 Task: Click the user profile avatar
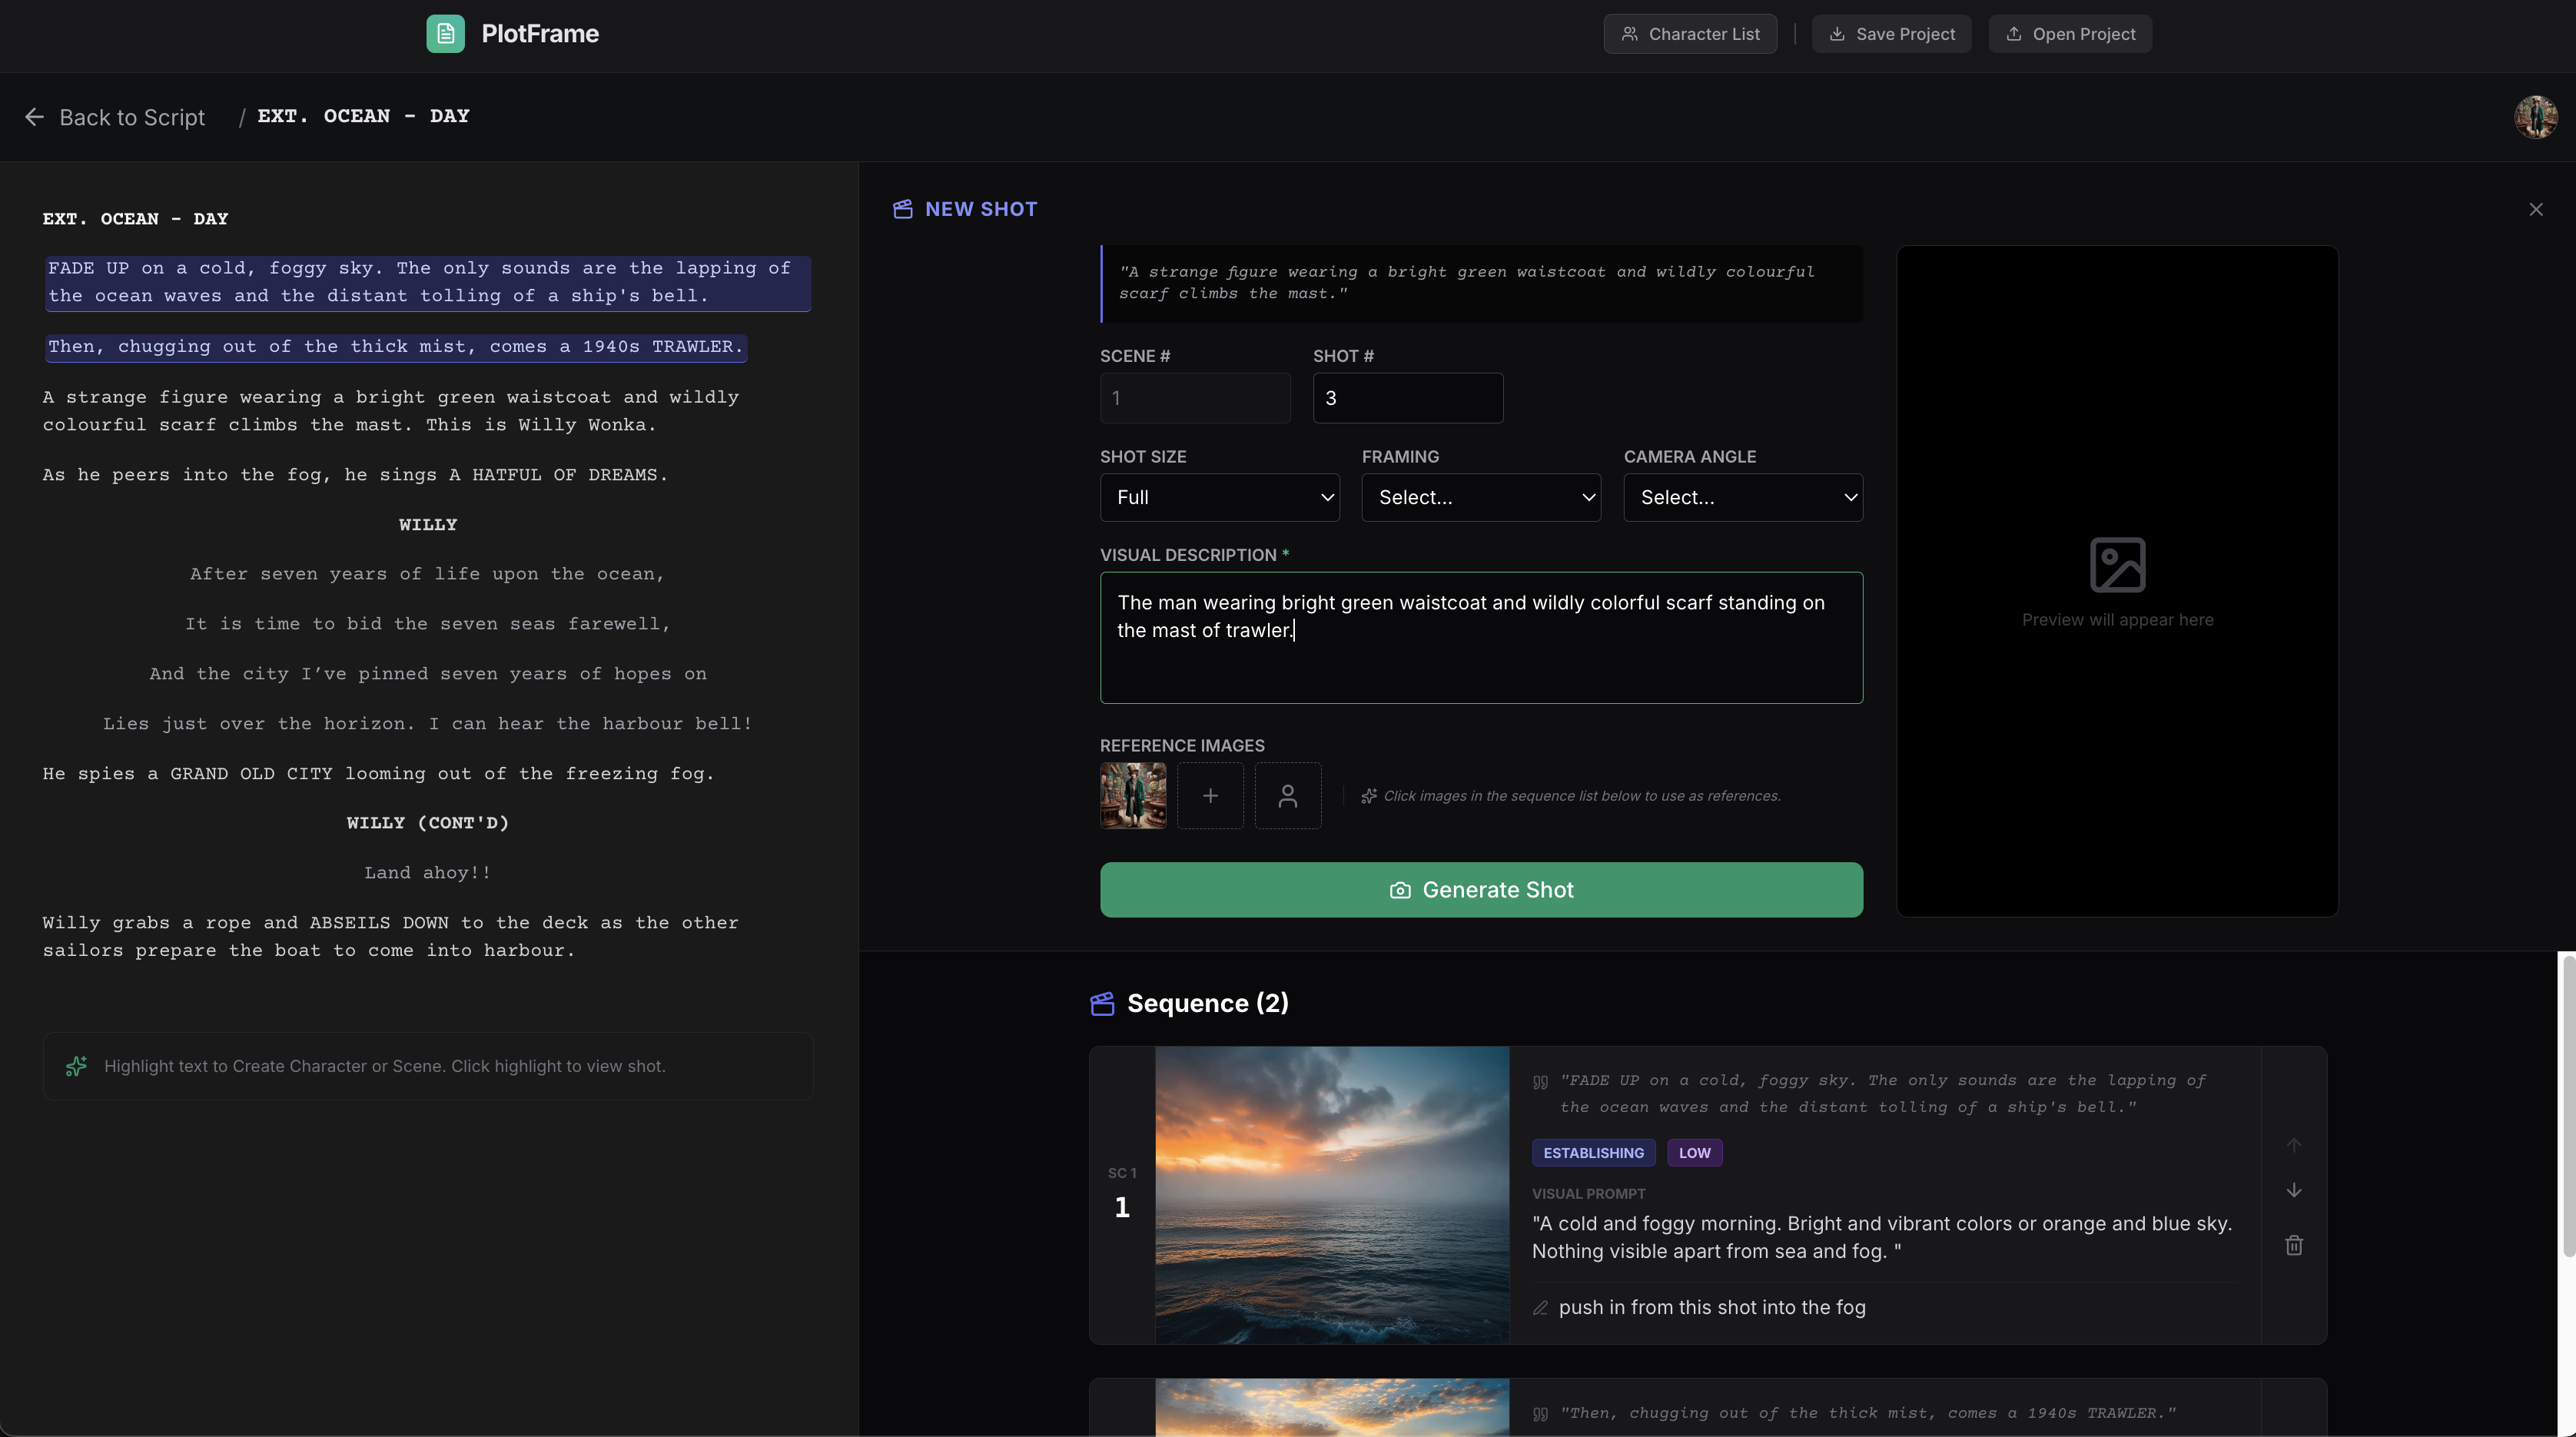pos(2535,117)
